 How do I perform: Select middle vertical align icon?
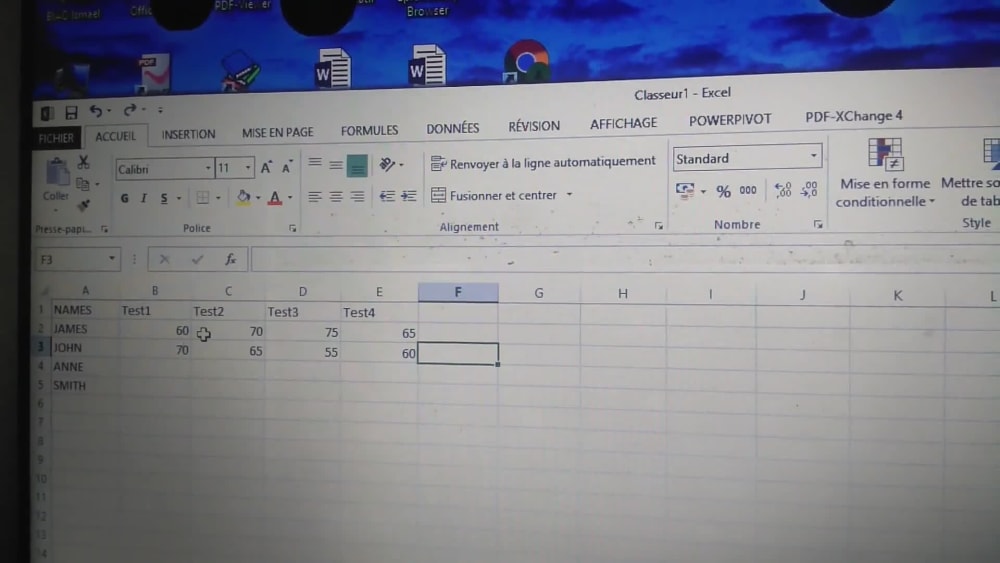(x=335, y=165)
